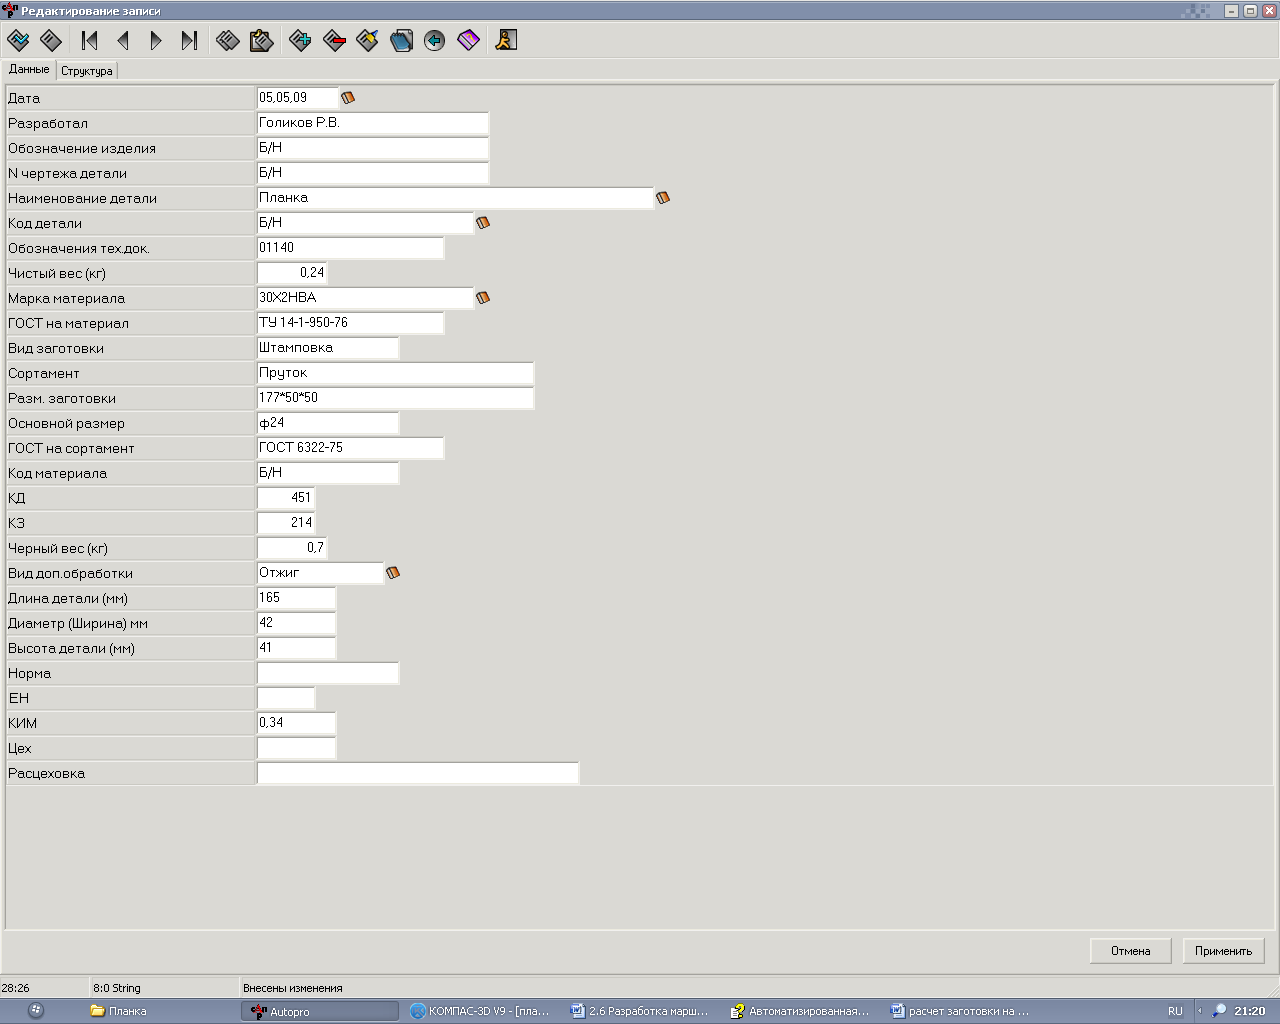Open the Автоматизированная... taskbar window

click(801, 1011)
